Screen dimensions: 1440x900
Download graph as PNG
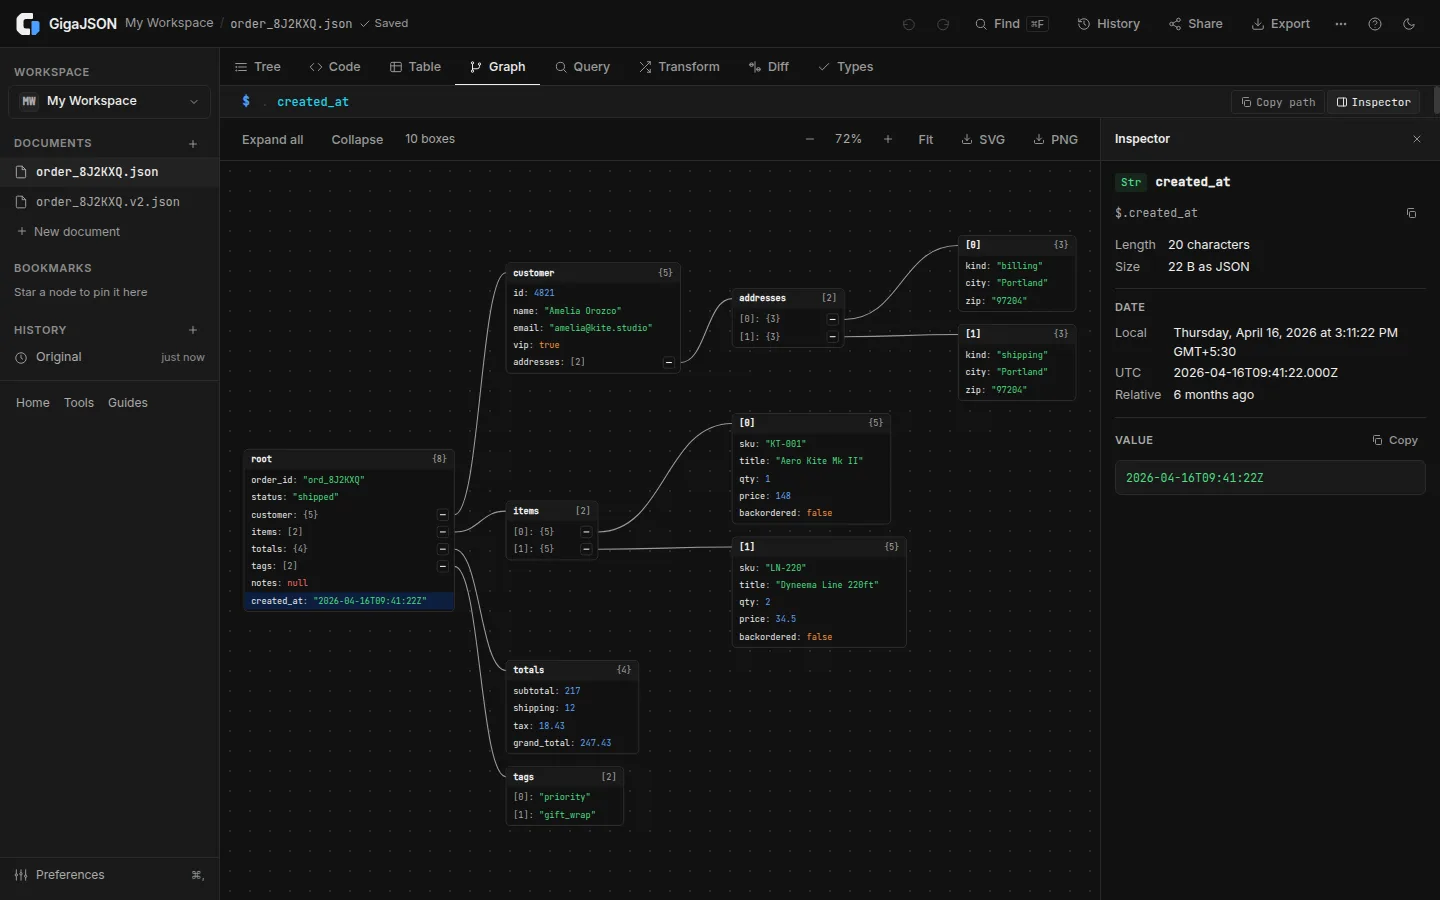coord(1055,139)
